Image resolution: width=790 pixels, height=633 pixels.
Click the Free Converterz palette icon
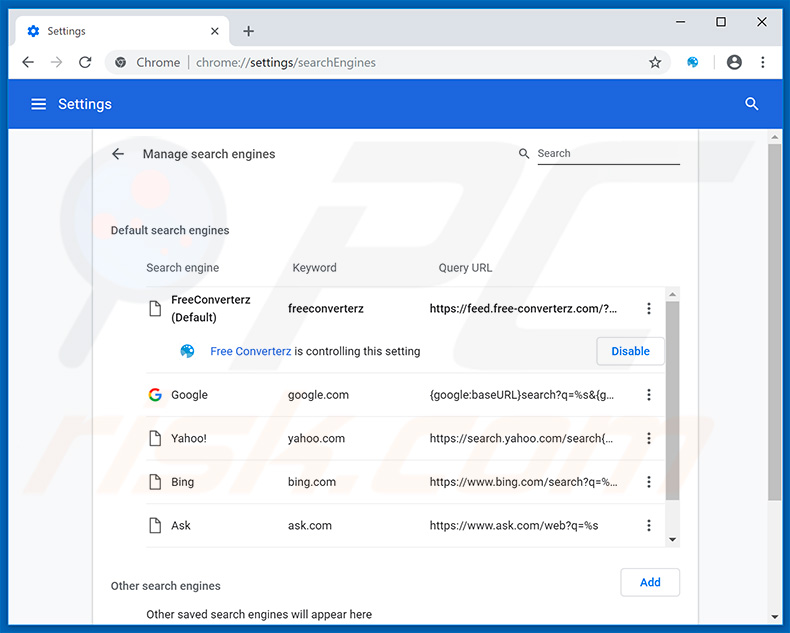187,351
